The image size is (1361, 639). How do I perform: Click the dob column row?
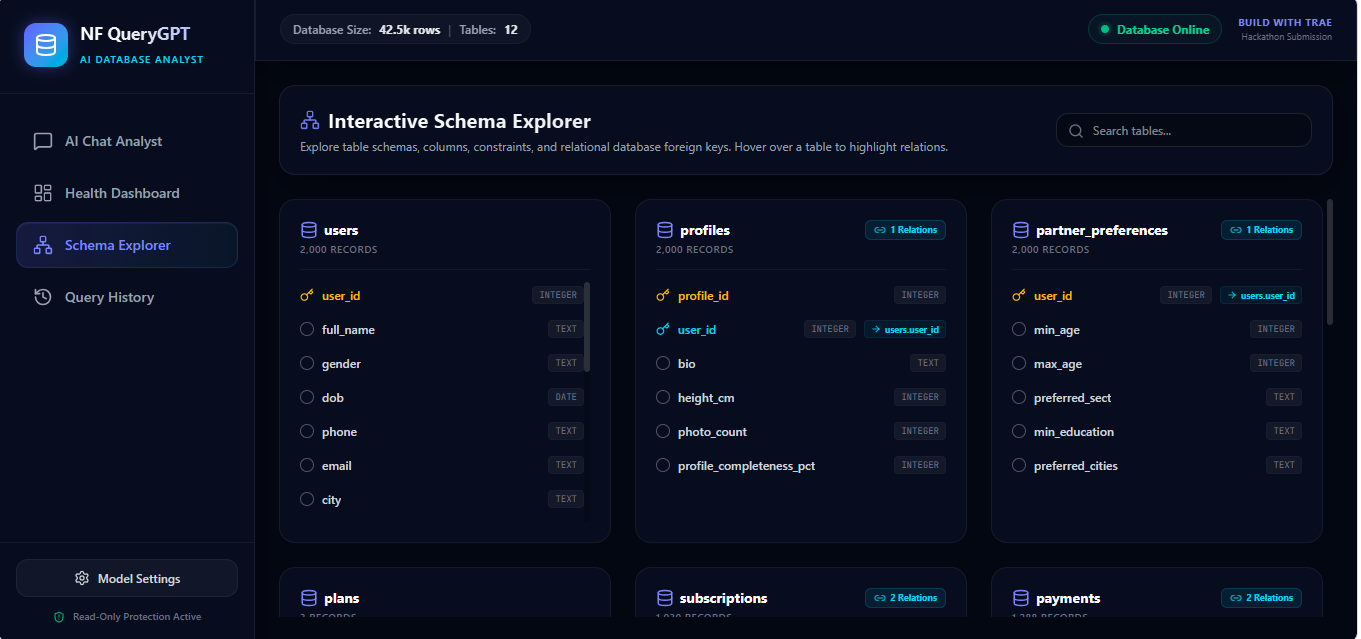point(441,398)
